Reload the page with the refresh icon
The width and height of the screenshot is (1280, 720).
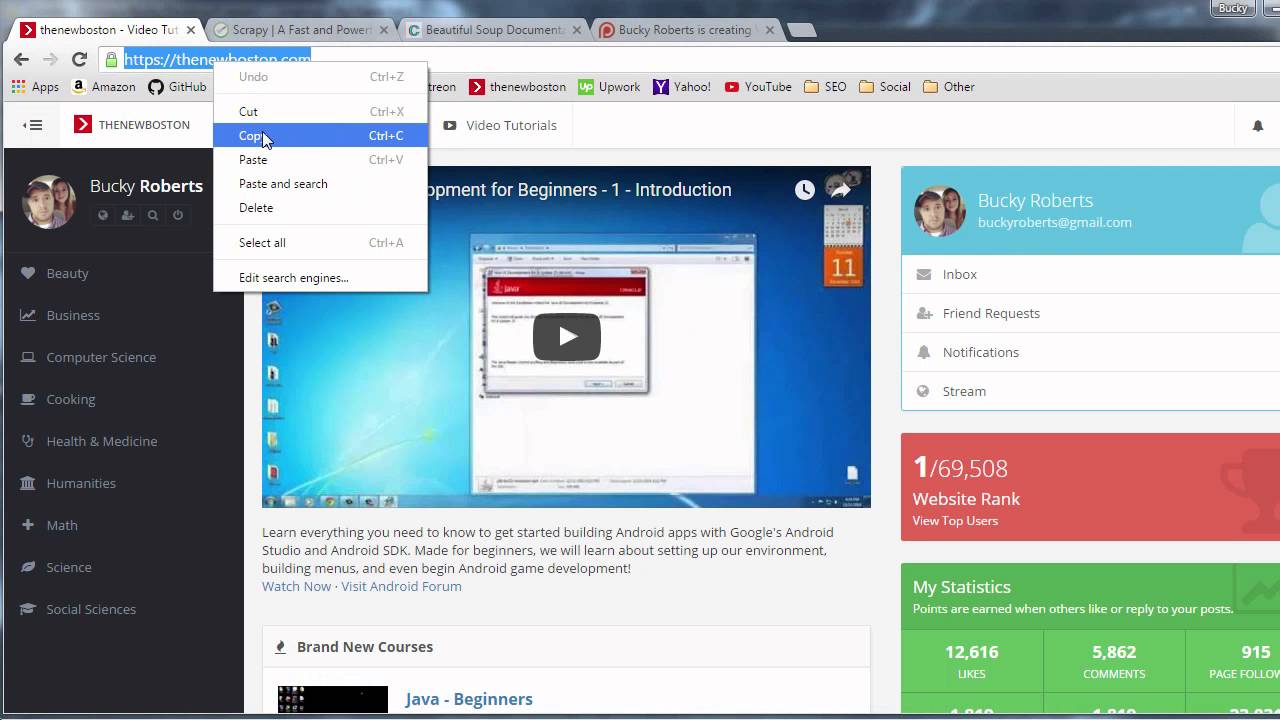pos(79,59)
